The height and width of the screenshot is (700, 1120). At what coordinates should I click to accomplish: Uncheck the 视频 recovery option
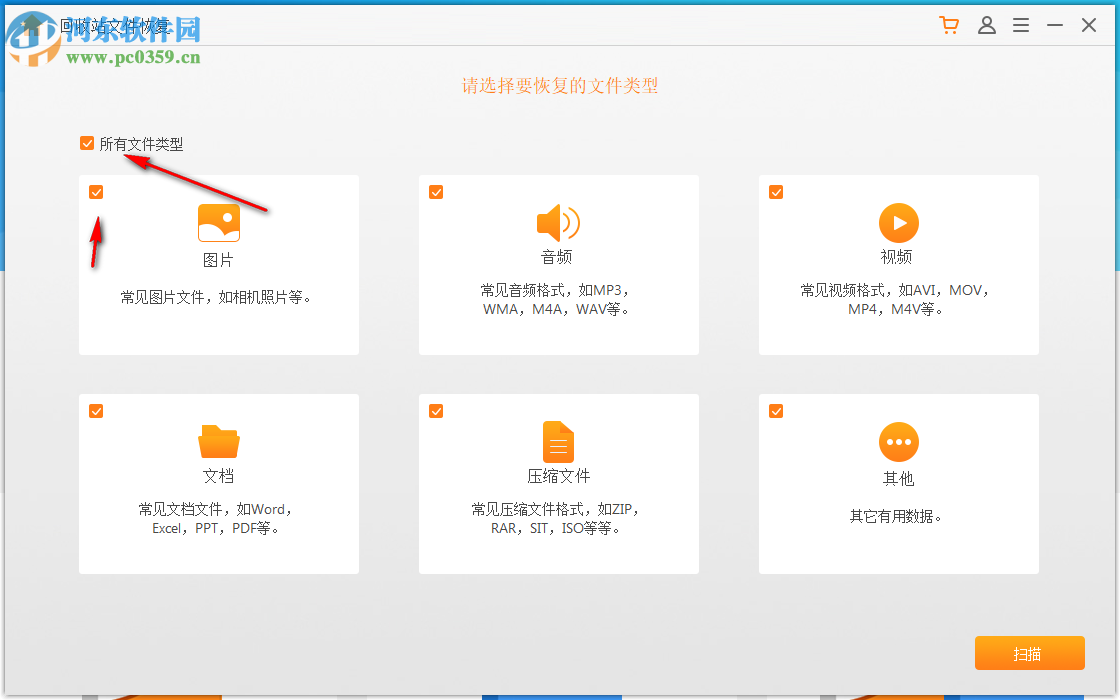point(776,192)
